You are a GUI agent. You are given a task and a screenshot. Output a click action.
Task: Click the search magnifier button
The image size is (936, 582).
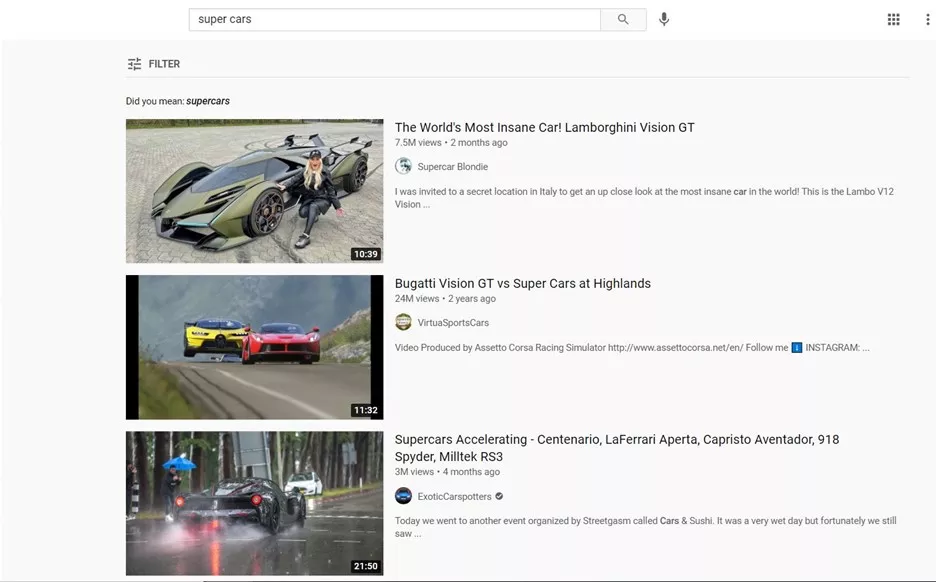623,19
